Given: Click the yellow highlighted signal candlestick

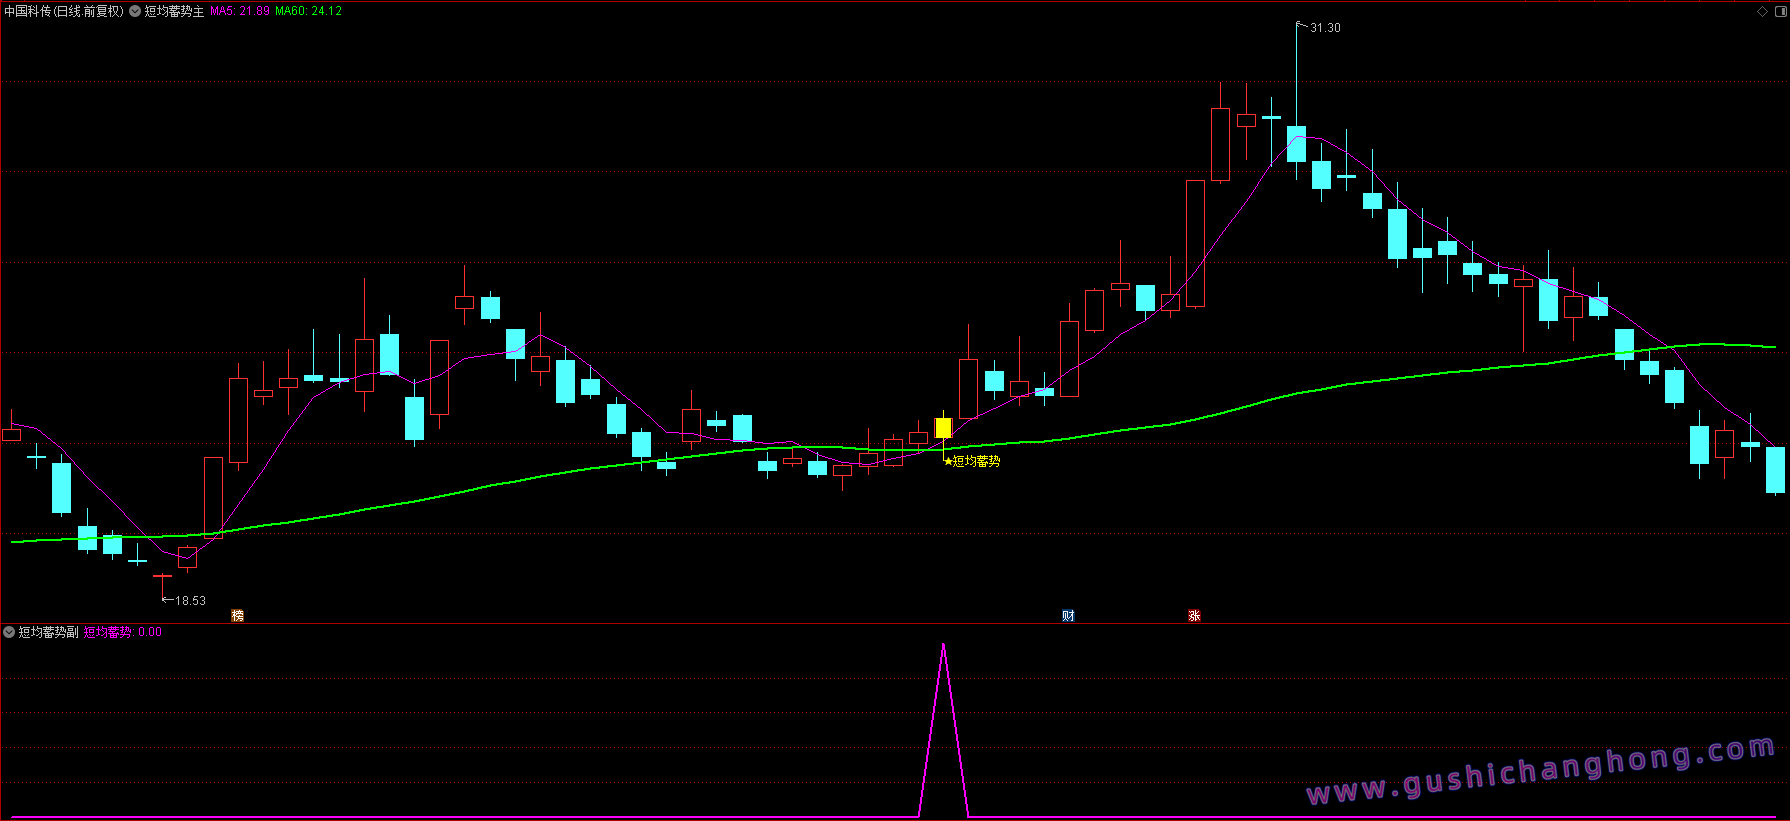Looking at the screenshot, I should point(943,428).
